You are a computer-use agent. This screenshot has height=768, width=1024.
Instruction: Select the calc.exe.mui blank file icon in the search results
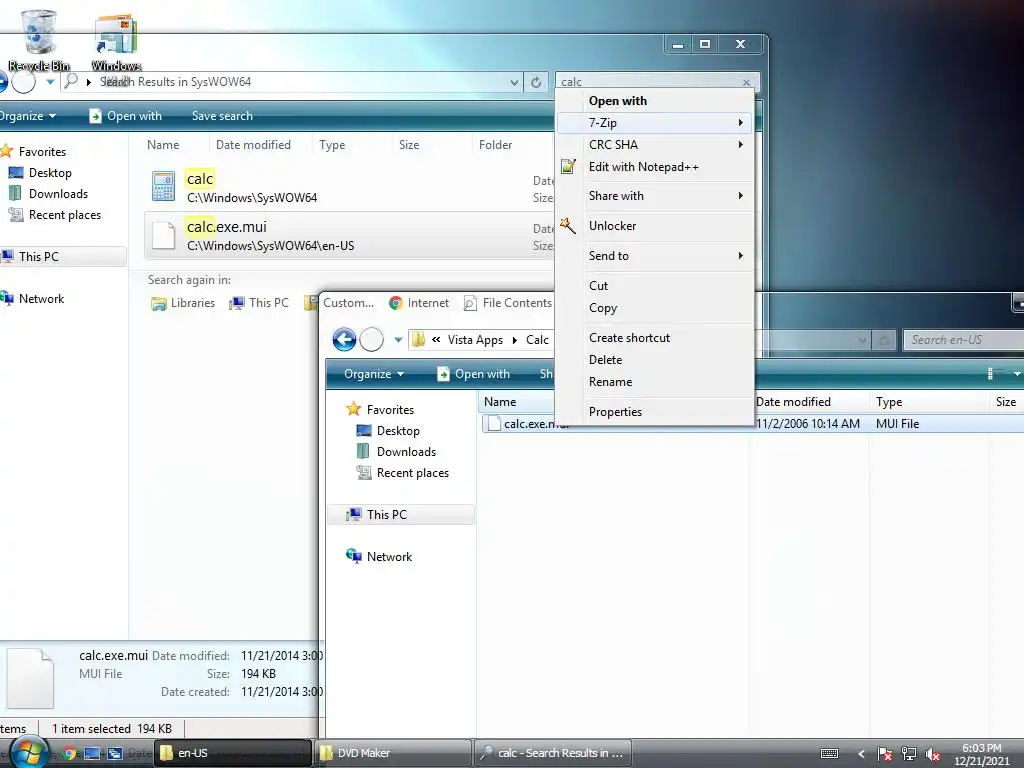point(163,235)
